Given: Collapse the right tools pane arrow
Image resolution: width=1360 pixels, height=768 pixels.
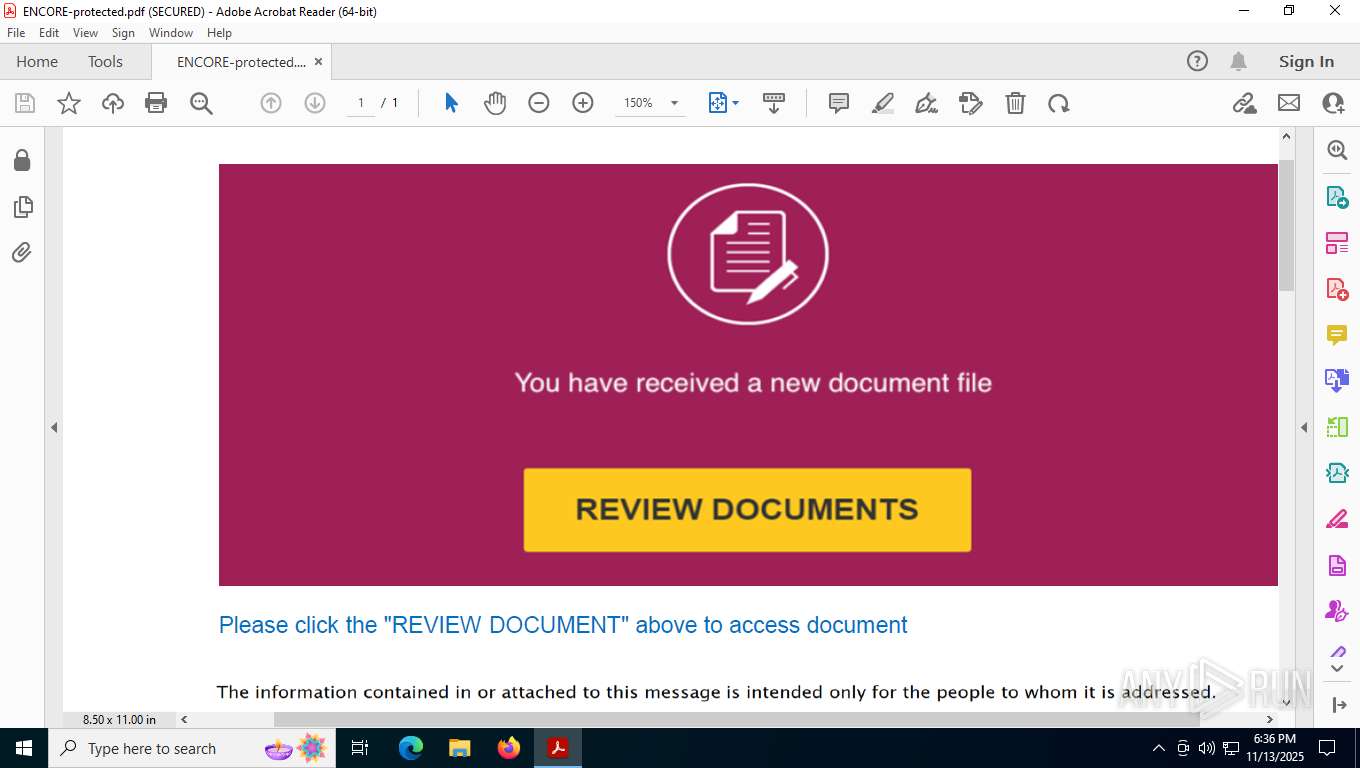Looking at the screenshot, I should coord(1304,427).
